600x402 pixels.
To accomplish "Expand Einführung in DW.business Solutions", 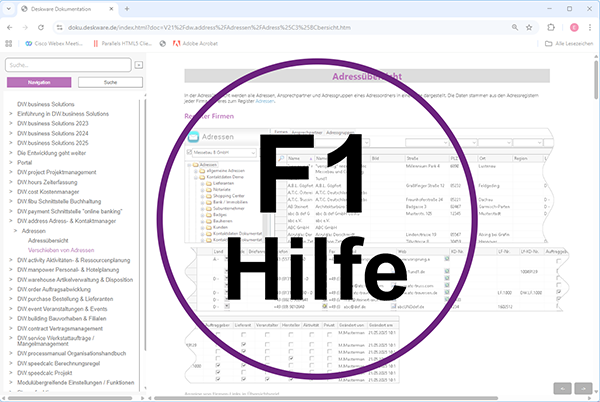I will point(11,114).
